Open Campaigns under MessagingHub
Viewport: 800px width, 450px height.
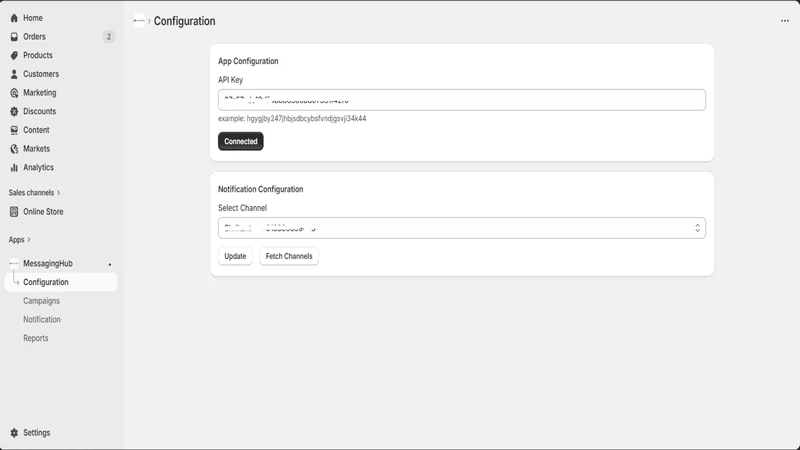coord(41,301)
